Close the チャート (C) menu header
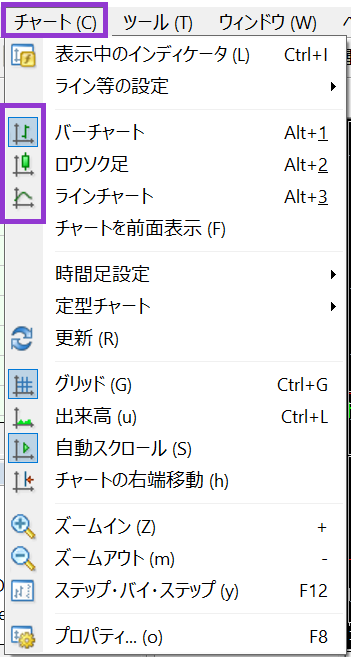This screenshot has width=364, height=668. tap(55, 21)
